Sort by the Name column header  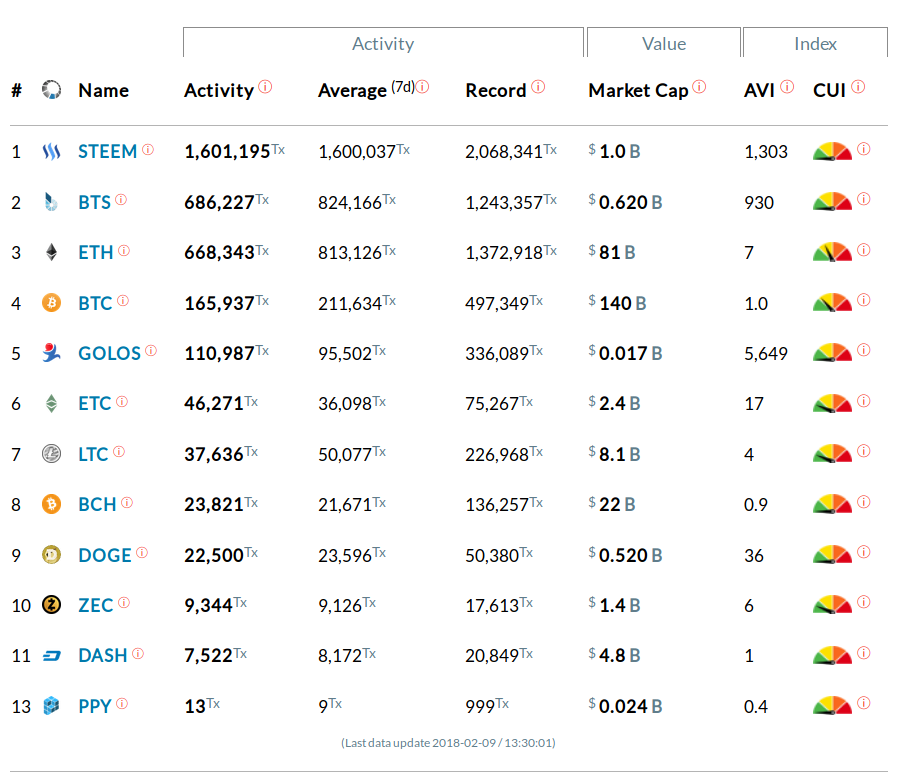(104, 90)
